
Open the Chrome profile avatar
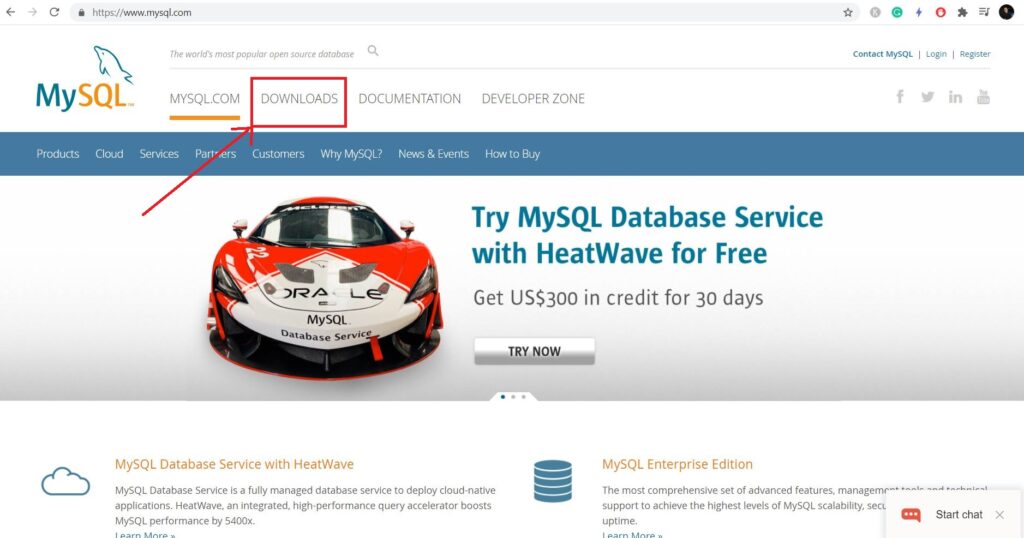click(x=1006, y=12)
